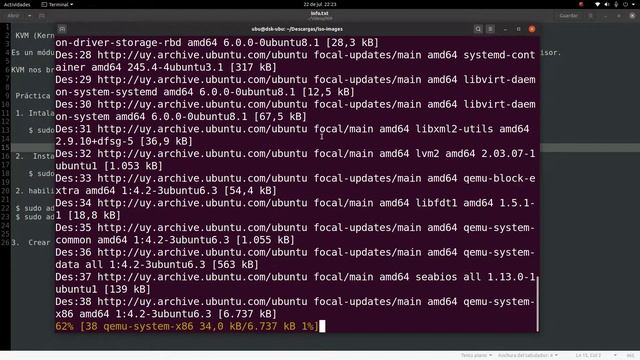Maximize the terminal window

click(518, 29)
